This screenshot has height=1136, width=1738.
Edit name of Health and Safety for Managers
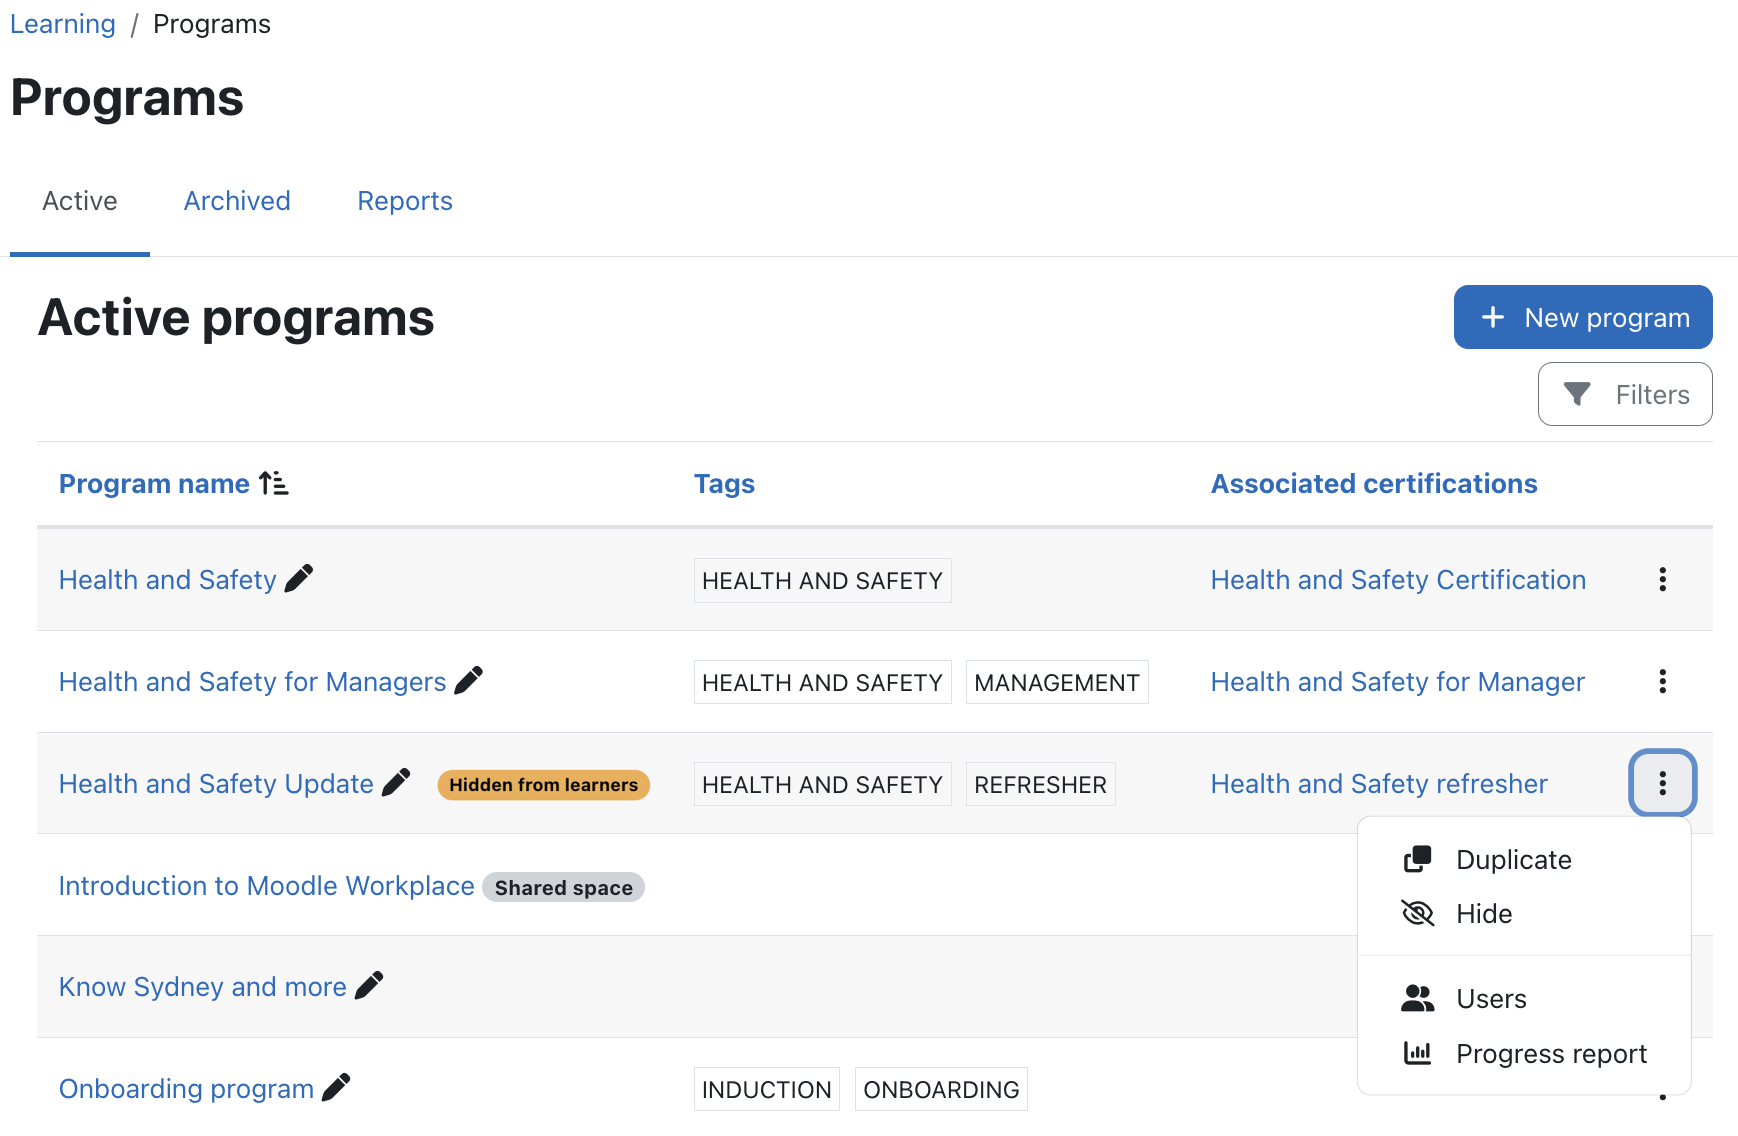tap(468, 681)
